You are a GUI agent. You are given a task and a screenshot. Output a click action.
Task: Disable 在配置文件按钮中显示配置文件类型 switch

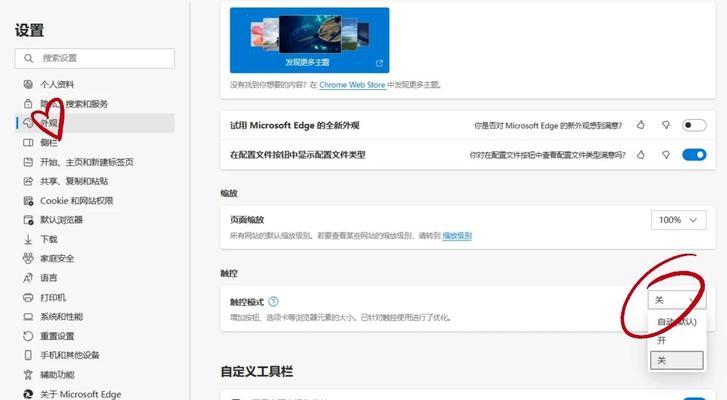click(694, 154)
